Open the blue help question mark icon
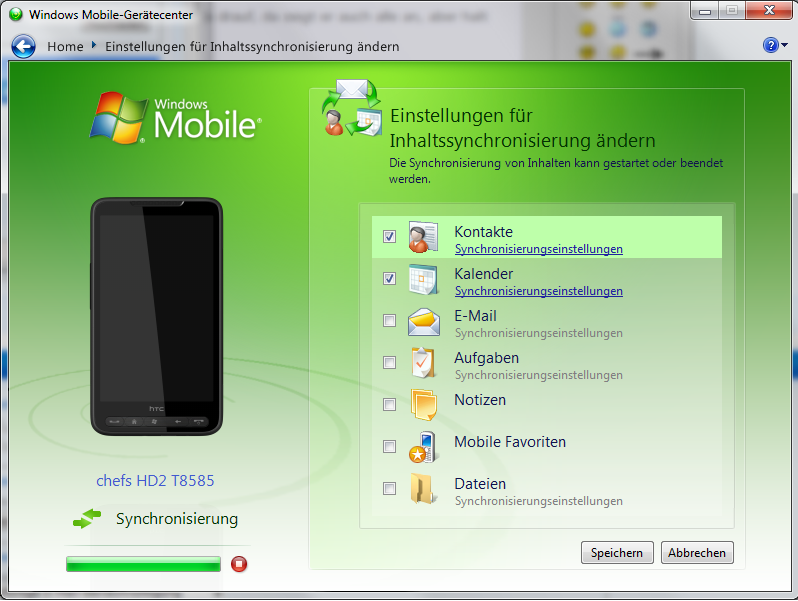Image resolution: width=798 pixels, height=601 pixels. [x=771, y=45]
